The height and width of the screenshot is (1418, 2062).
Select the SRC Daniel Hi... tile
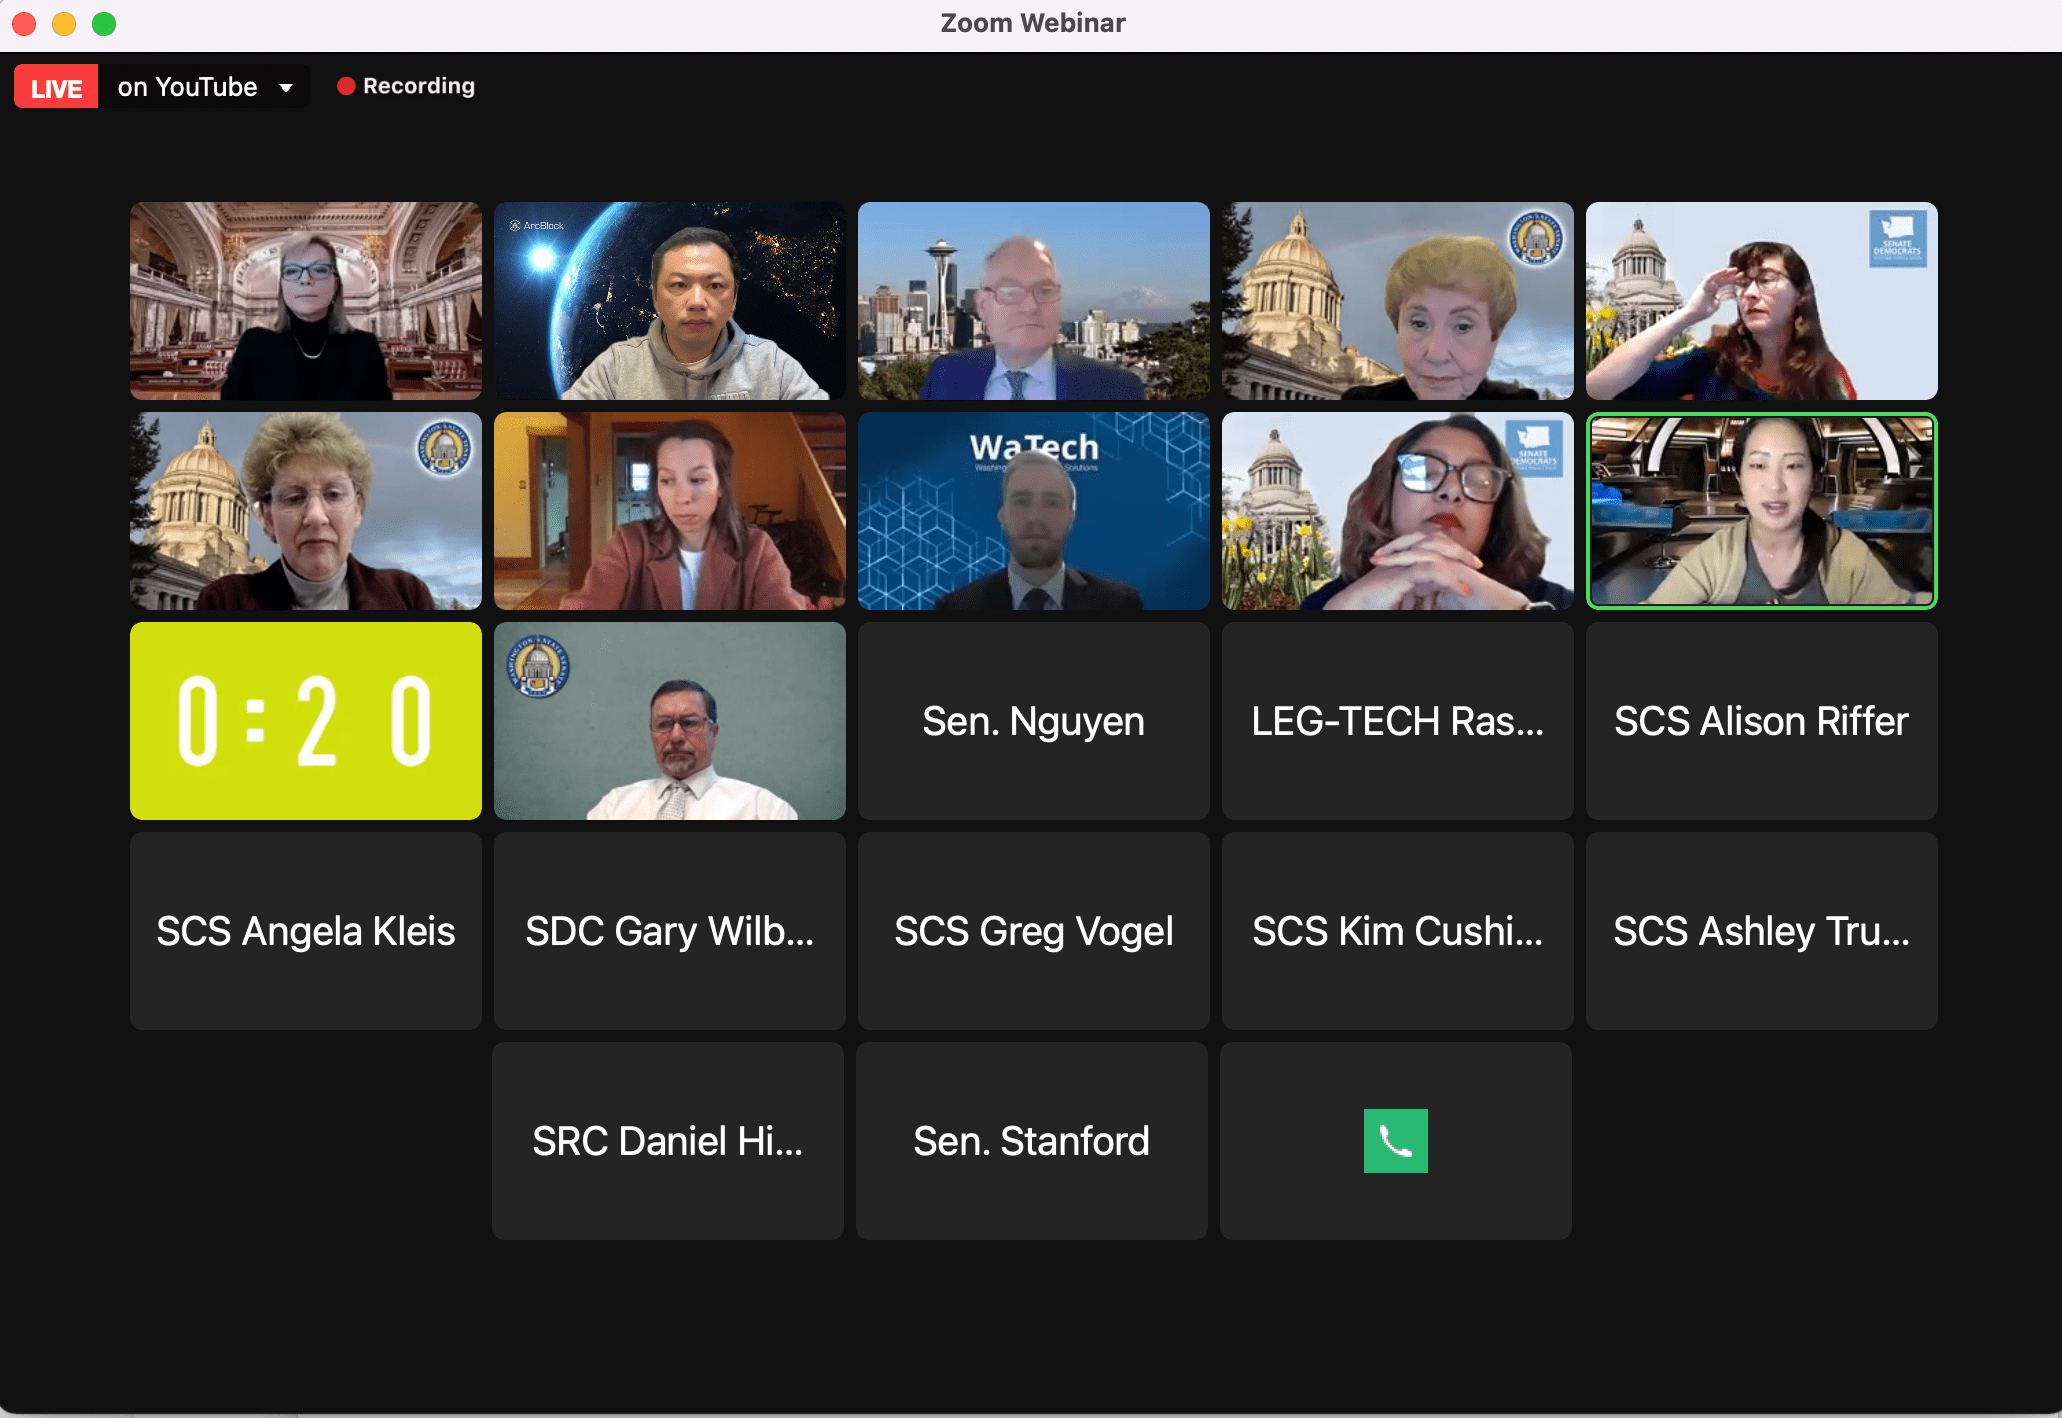coord(667,1141)
